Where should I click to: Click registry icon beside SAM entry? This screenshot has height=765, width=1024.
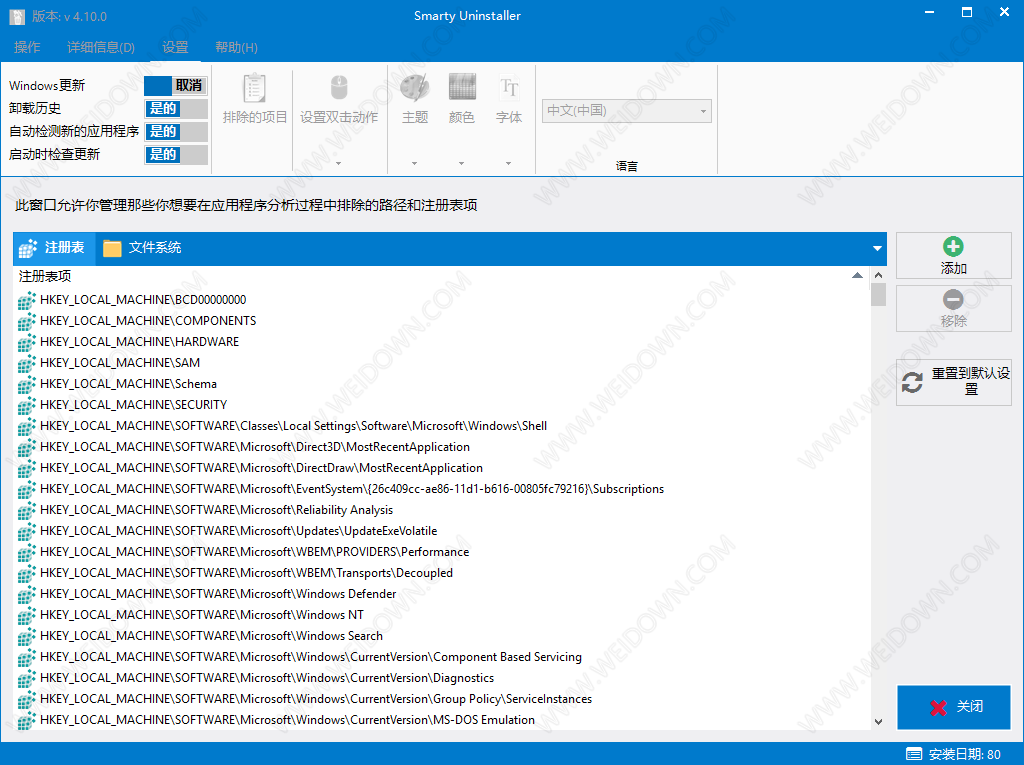tap(27, 363)
